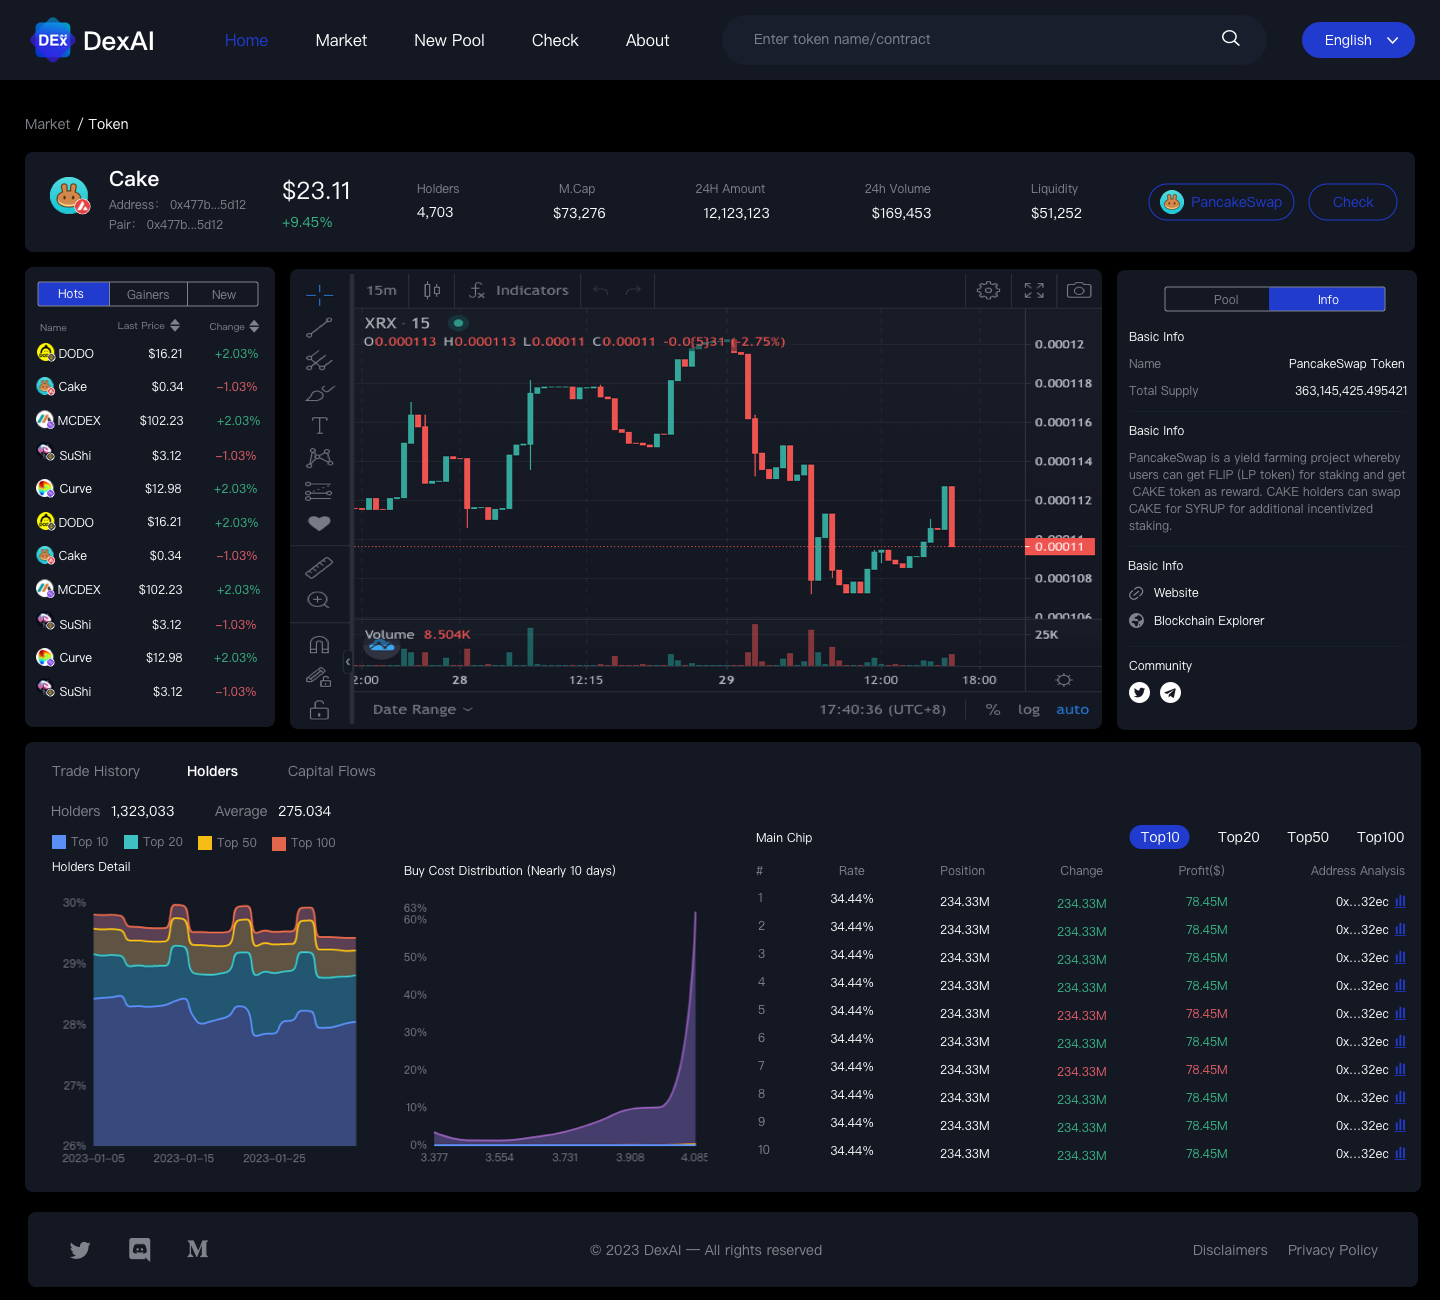Toggle percent scale on chart
The width and height of the screenshot is (1440, 1300).
coord(993,710)
